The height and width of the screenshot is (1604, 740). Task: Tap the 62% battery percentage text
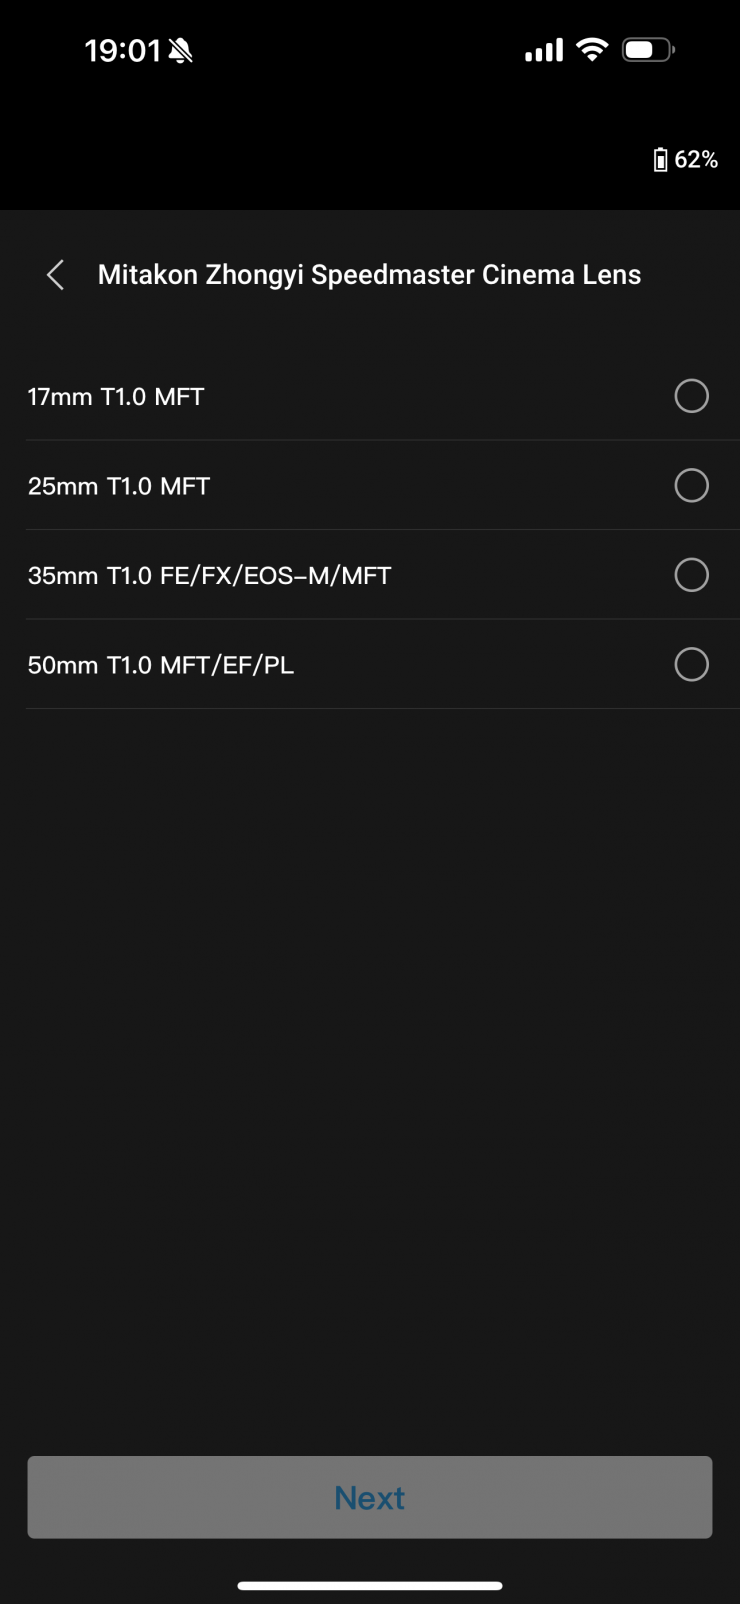[x=696, y=160]
